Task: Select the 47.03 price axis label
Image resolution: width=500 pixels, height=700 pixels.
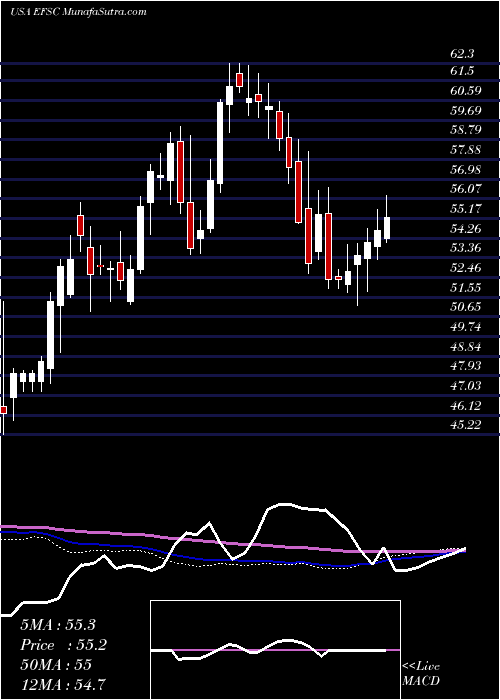Action: (x=466, y=385)
